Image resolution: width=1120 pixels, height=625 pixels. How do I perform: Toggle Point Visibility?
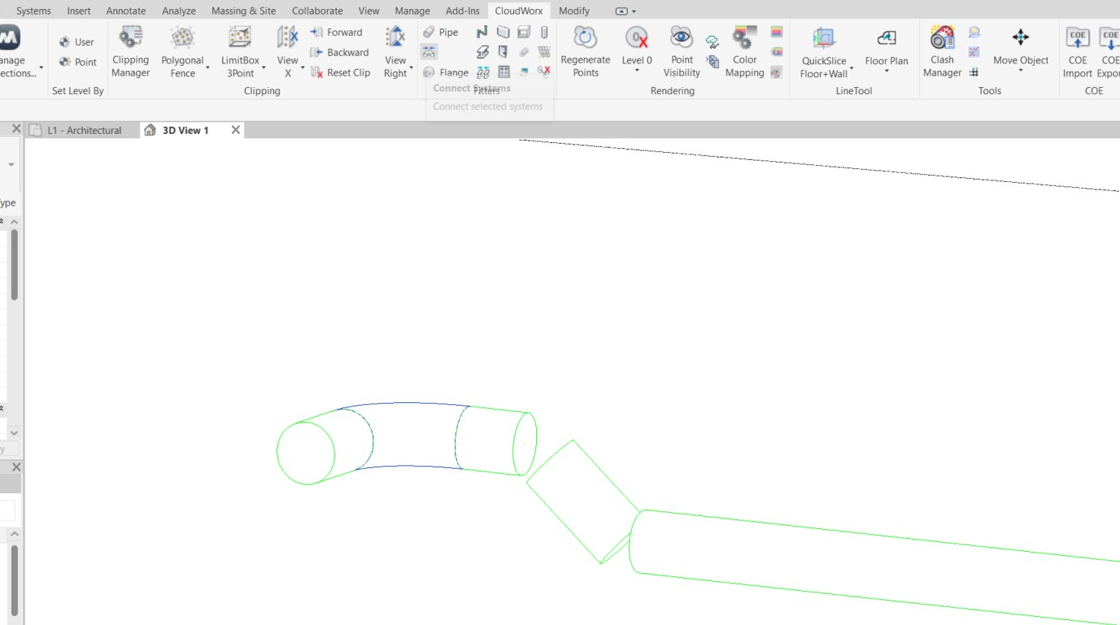(x=681, y=51)
